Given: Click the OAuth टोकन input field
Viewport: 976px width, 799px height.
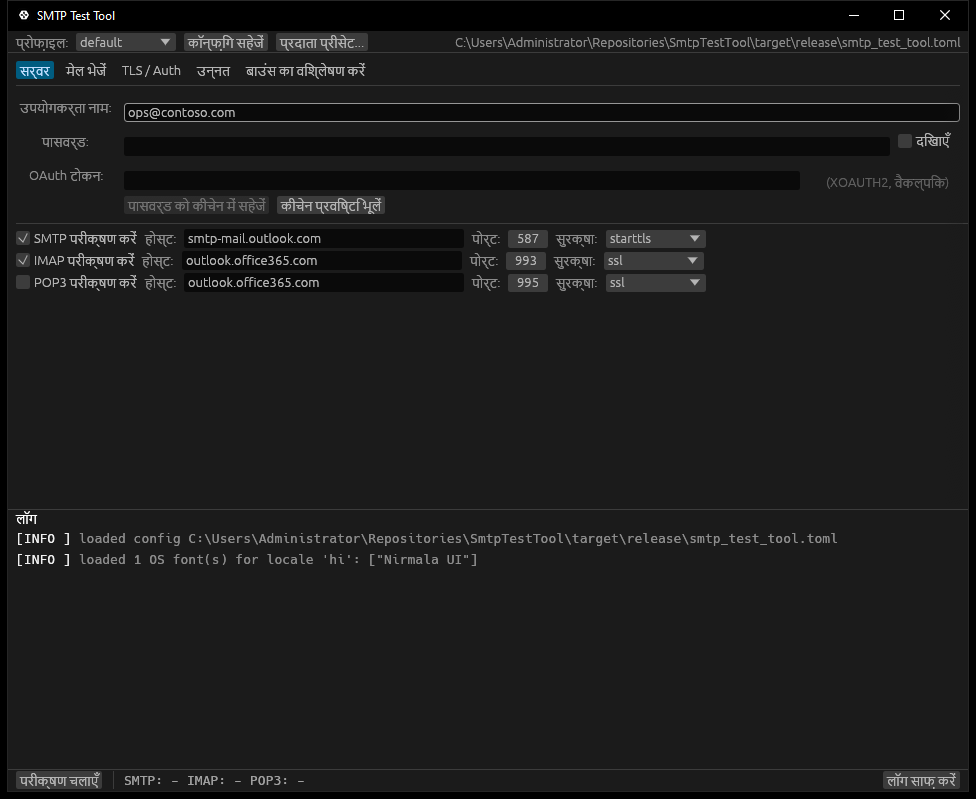Looking at the screenshot, I should [x=462, y=180].
